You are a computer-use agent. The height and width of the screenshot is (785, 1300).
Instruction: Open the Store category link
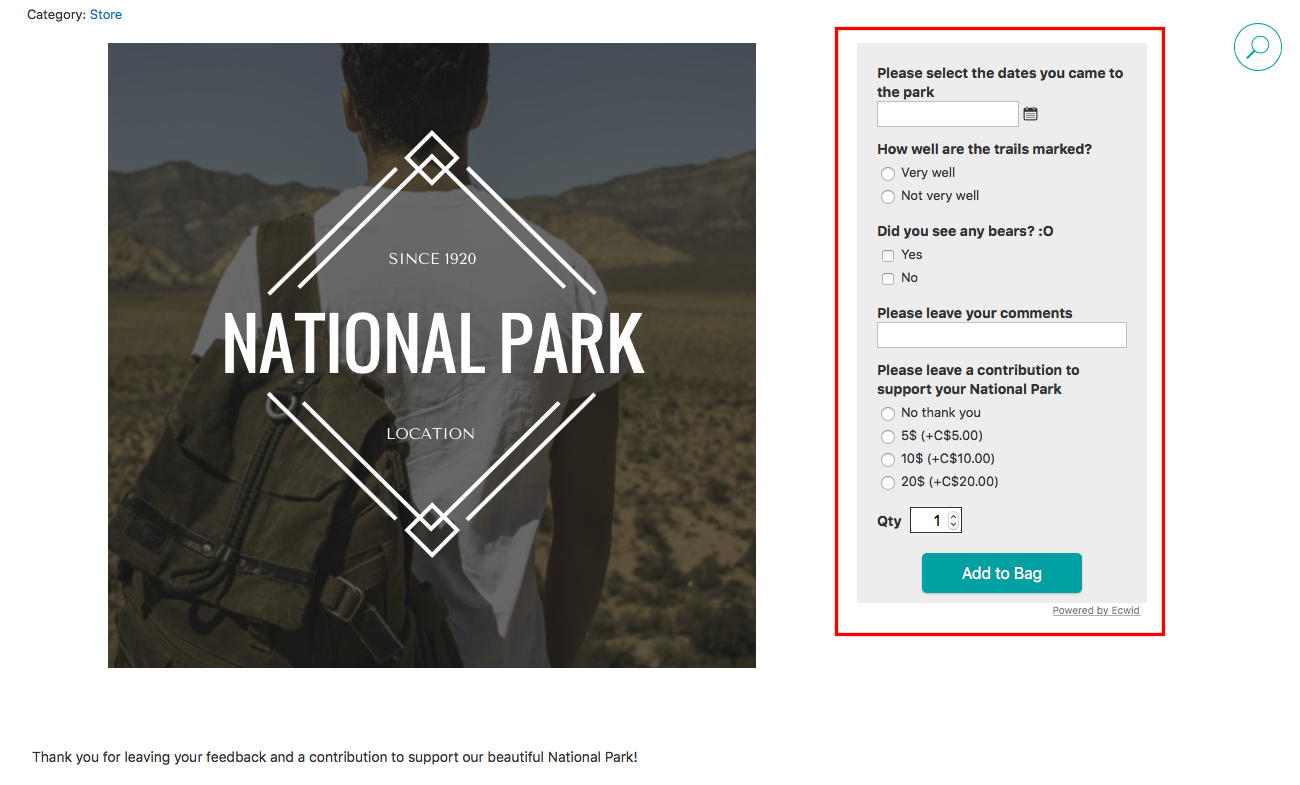click(106, 14)
